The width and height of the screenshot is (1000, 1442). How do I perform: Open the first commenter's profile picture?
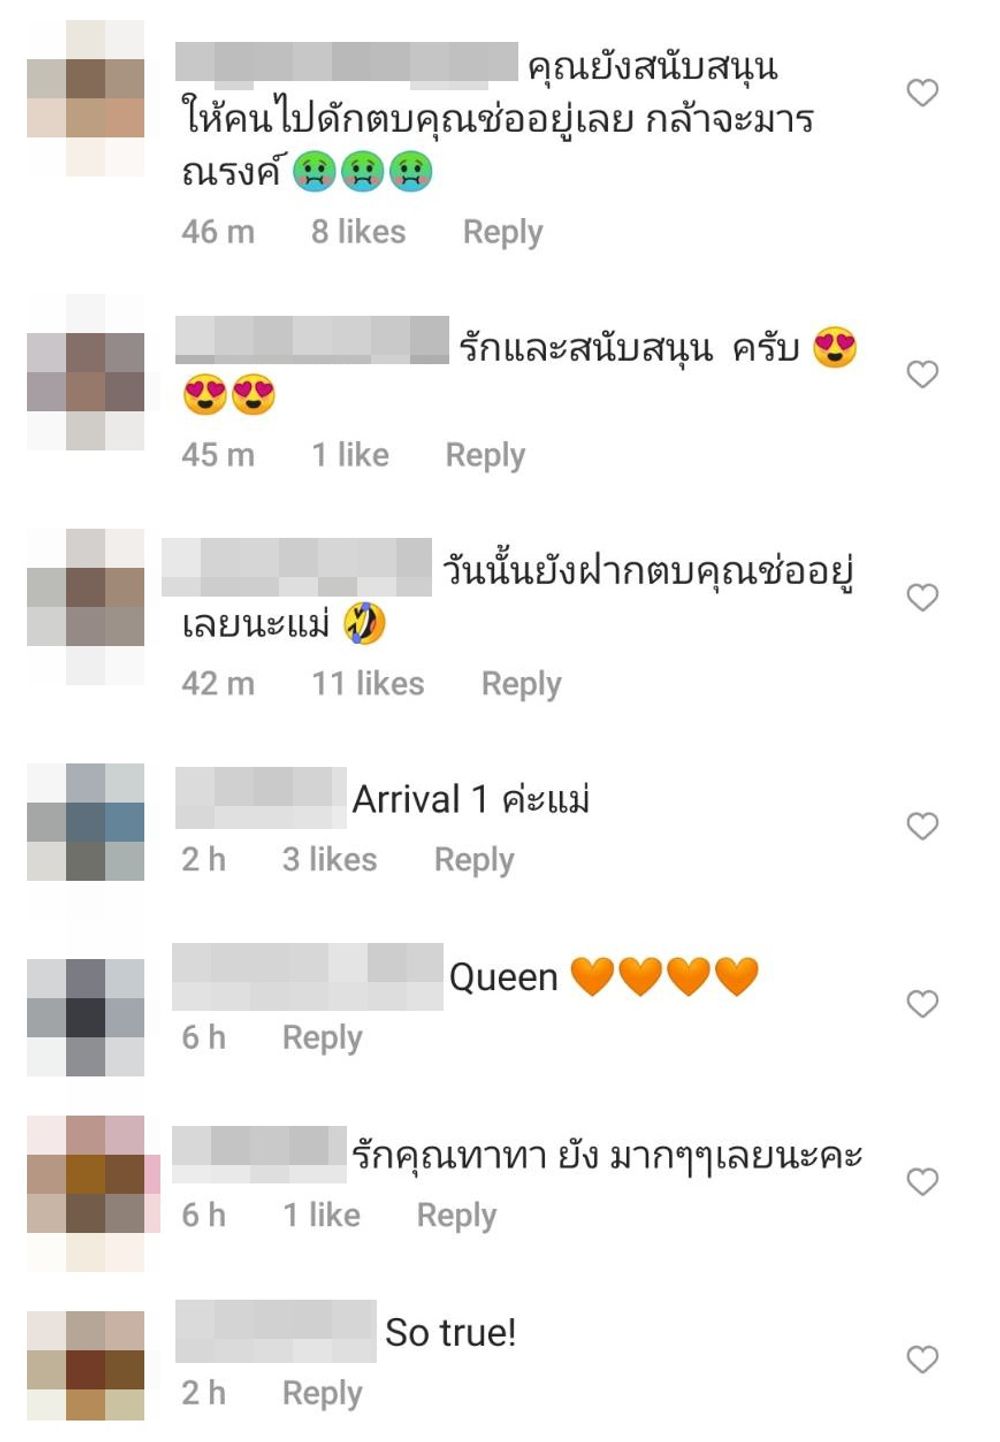[x=85, y=98]
